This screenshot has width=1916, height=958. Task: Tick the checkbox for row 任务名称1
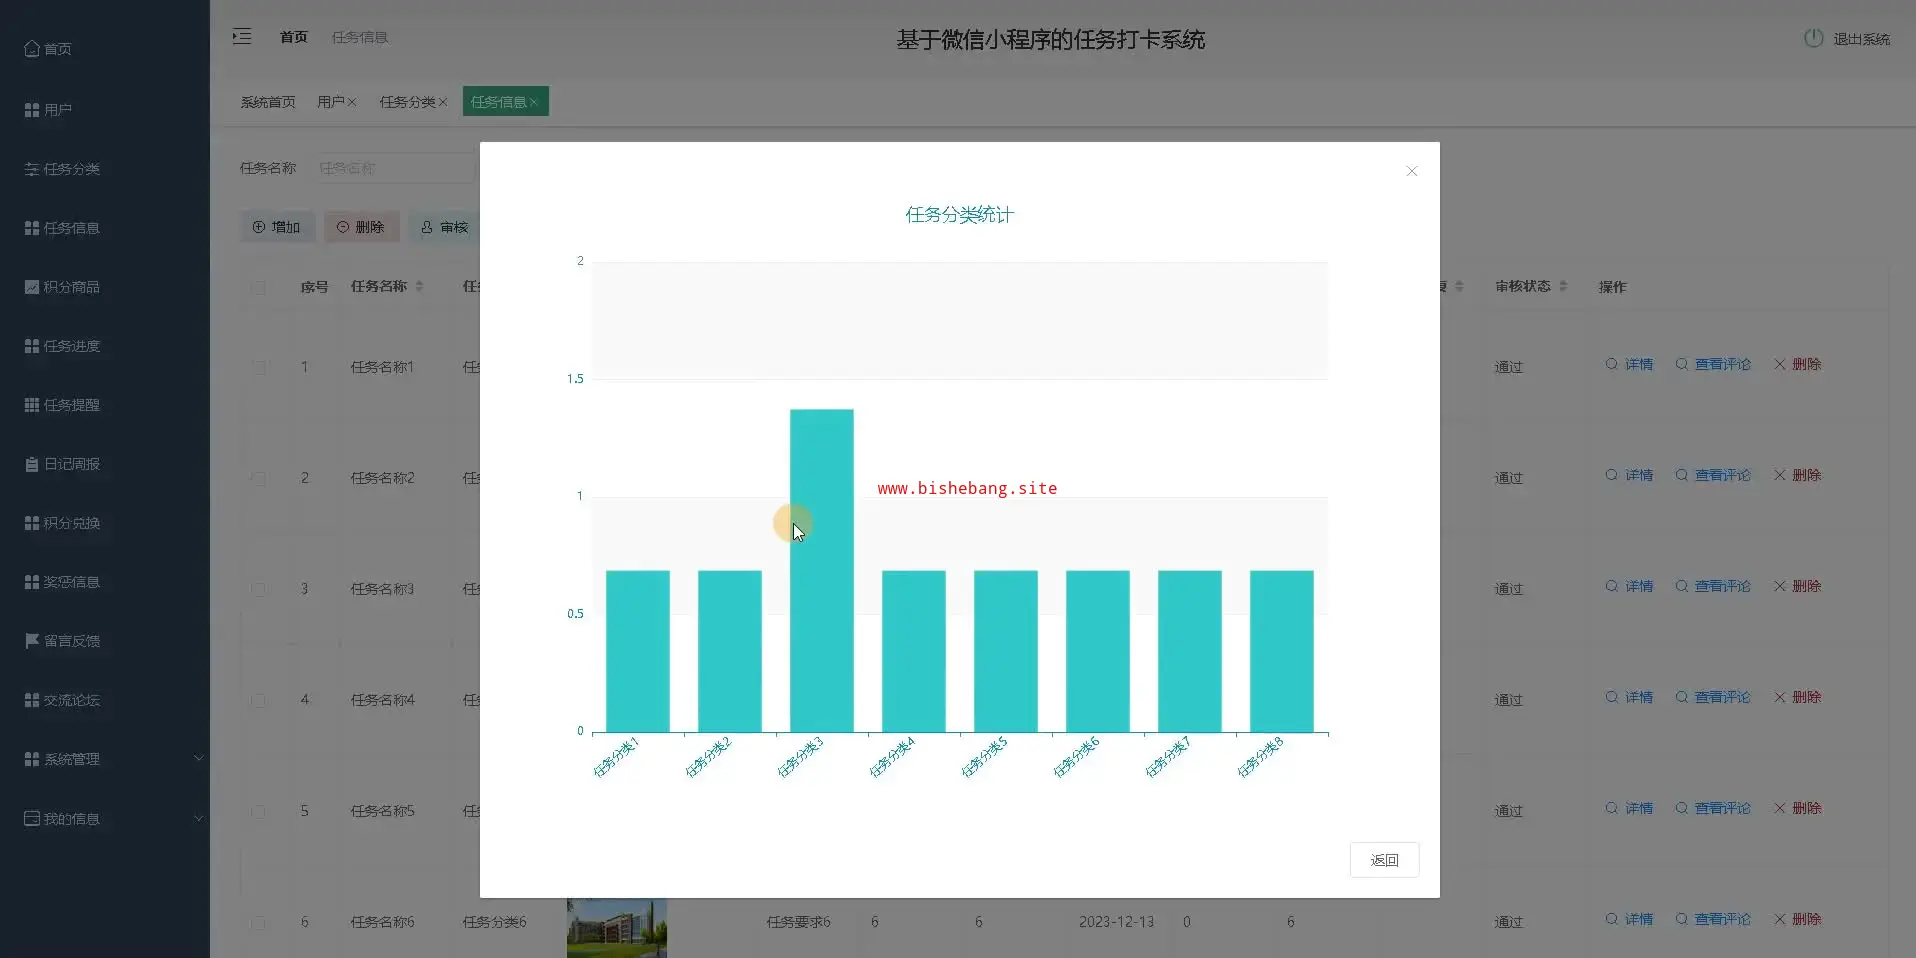pos(259,367)
